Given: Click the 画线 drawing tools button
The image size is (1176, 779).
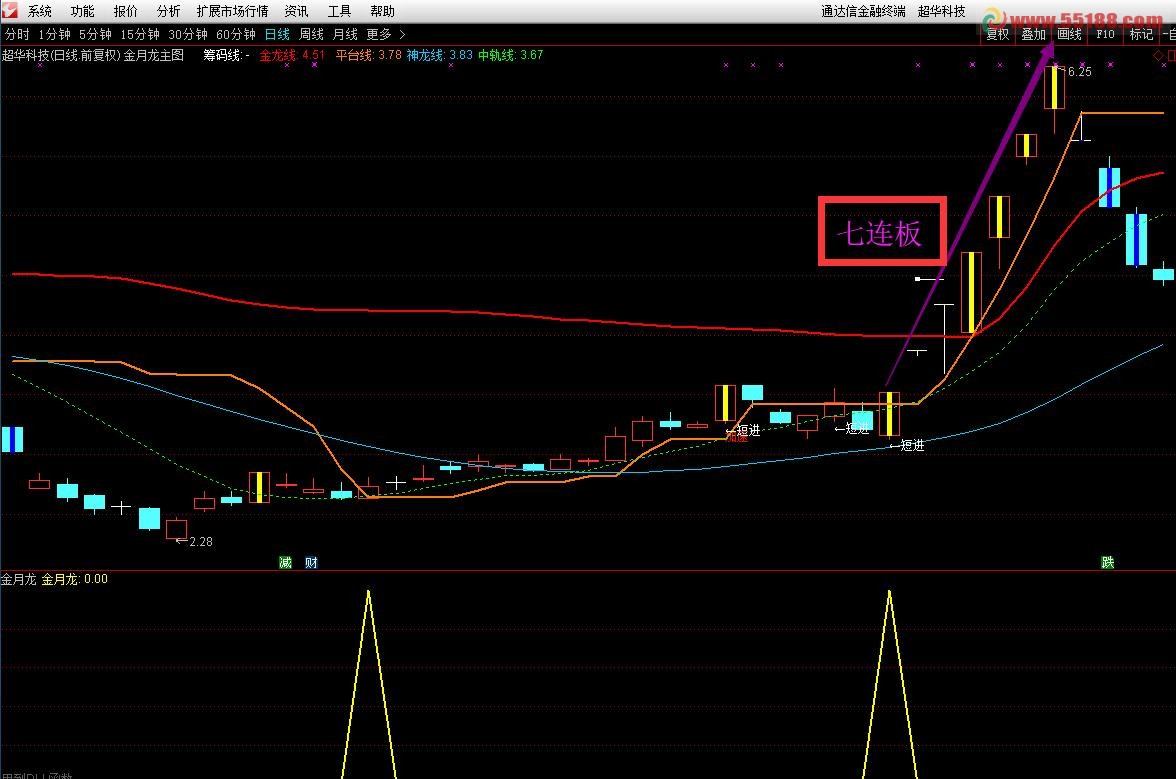Looking at the screenshot, I should 1069,34.
